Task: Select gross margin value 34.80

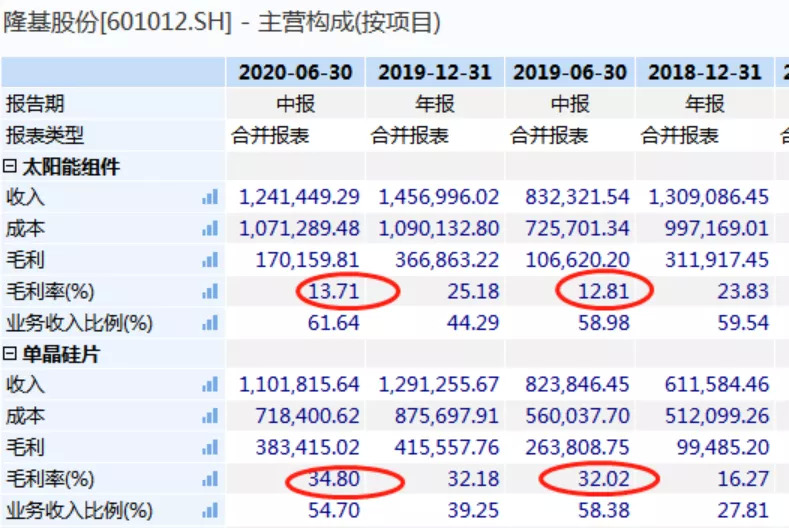Action: [334, 479]
